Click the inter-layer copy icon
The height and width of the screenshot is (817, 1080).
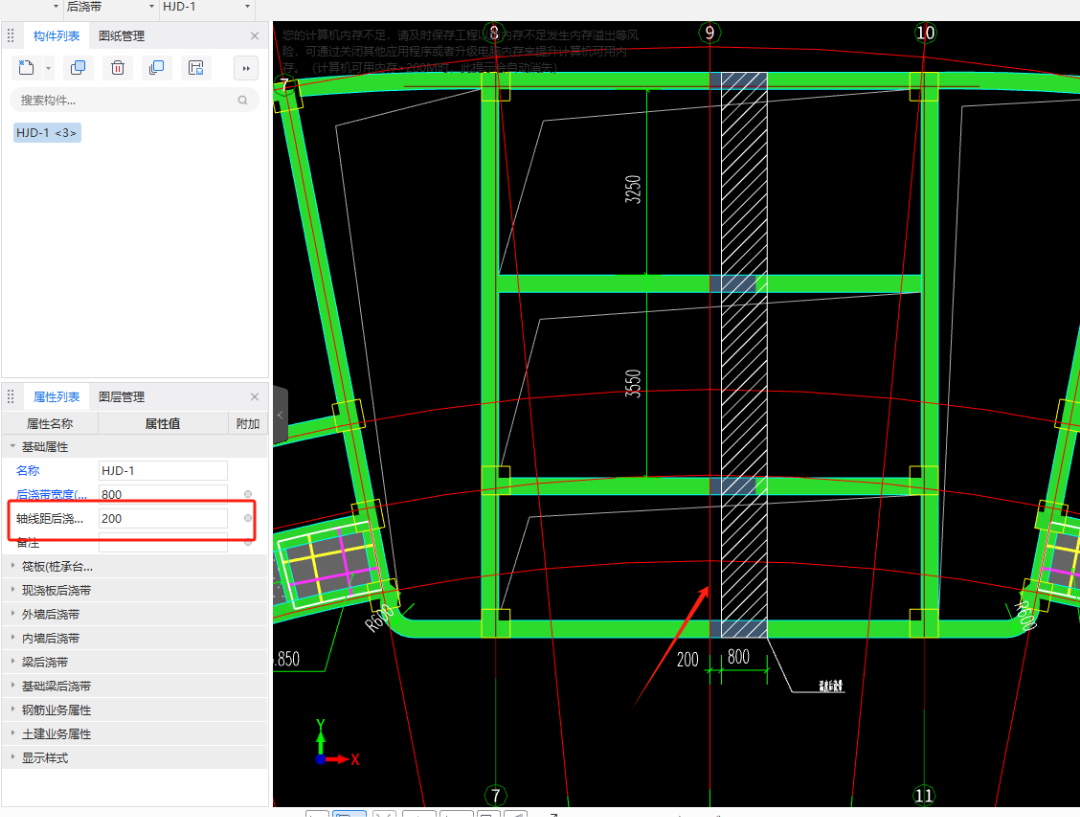pos(157,68)
